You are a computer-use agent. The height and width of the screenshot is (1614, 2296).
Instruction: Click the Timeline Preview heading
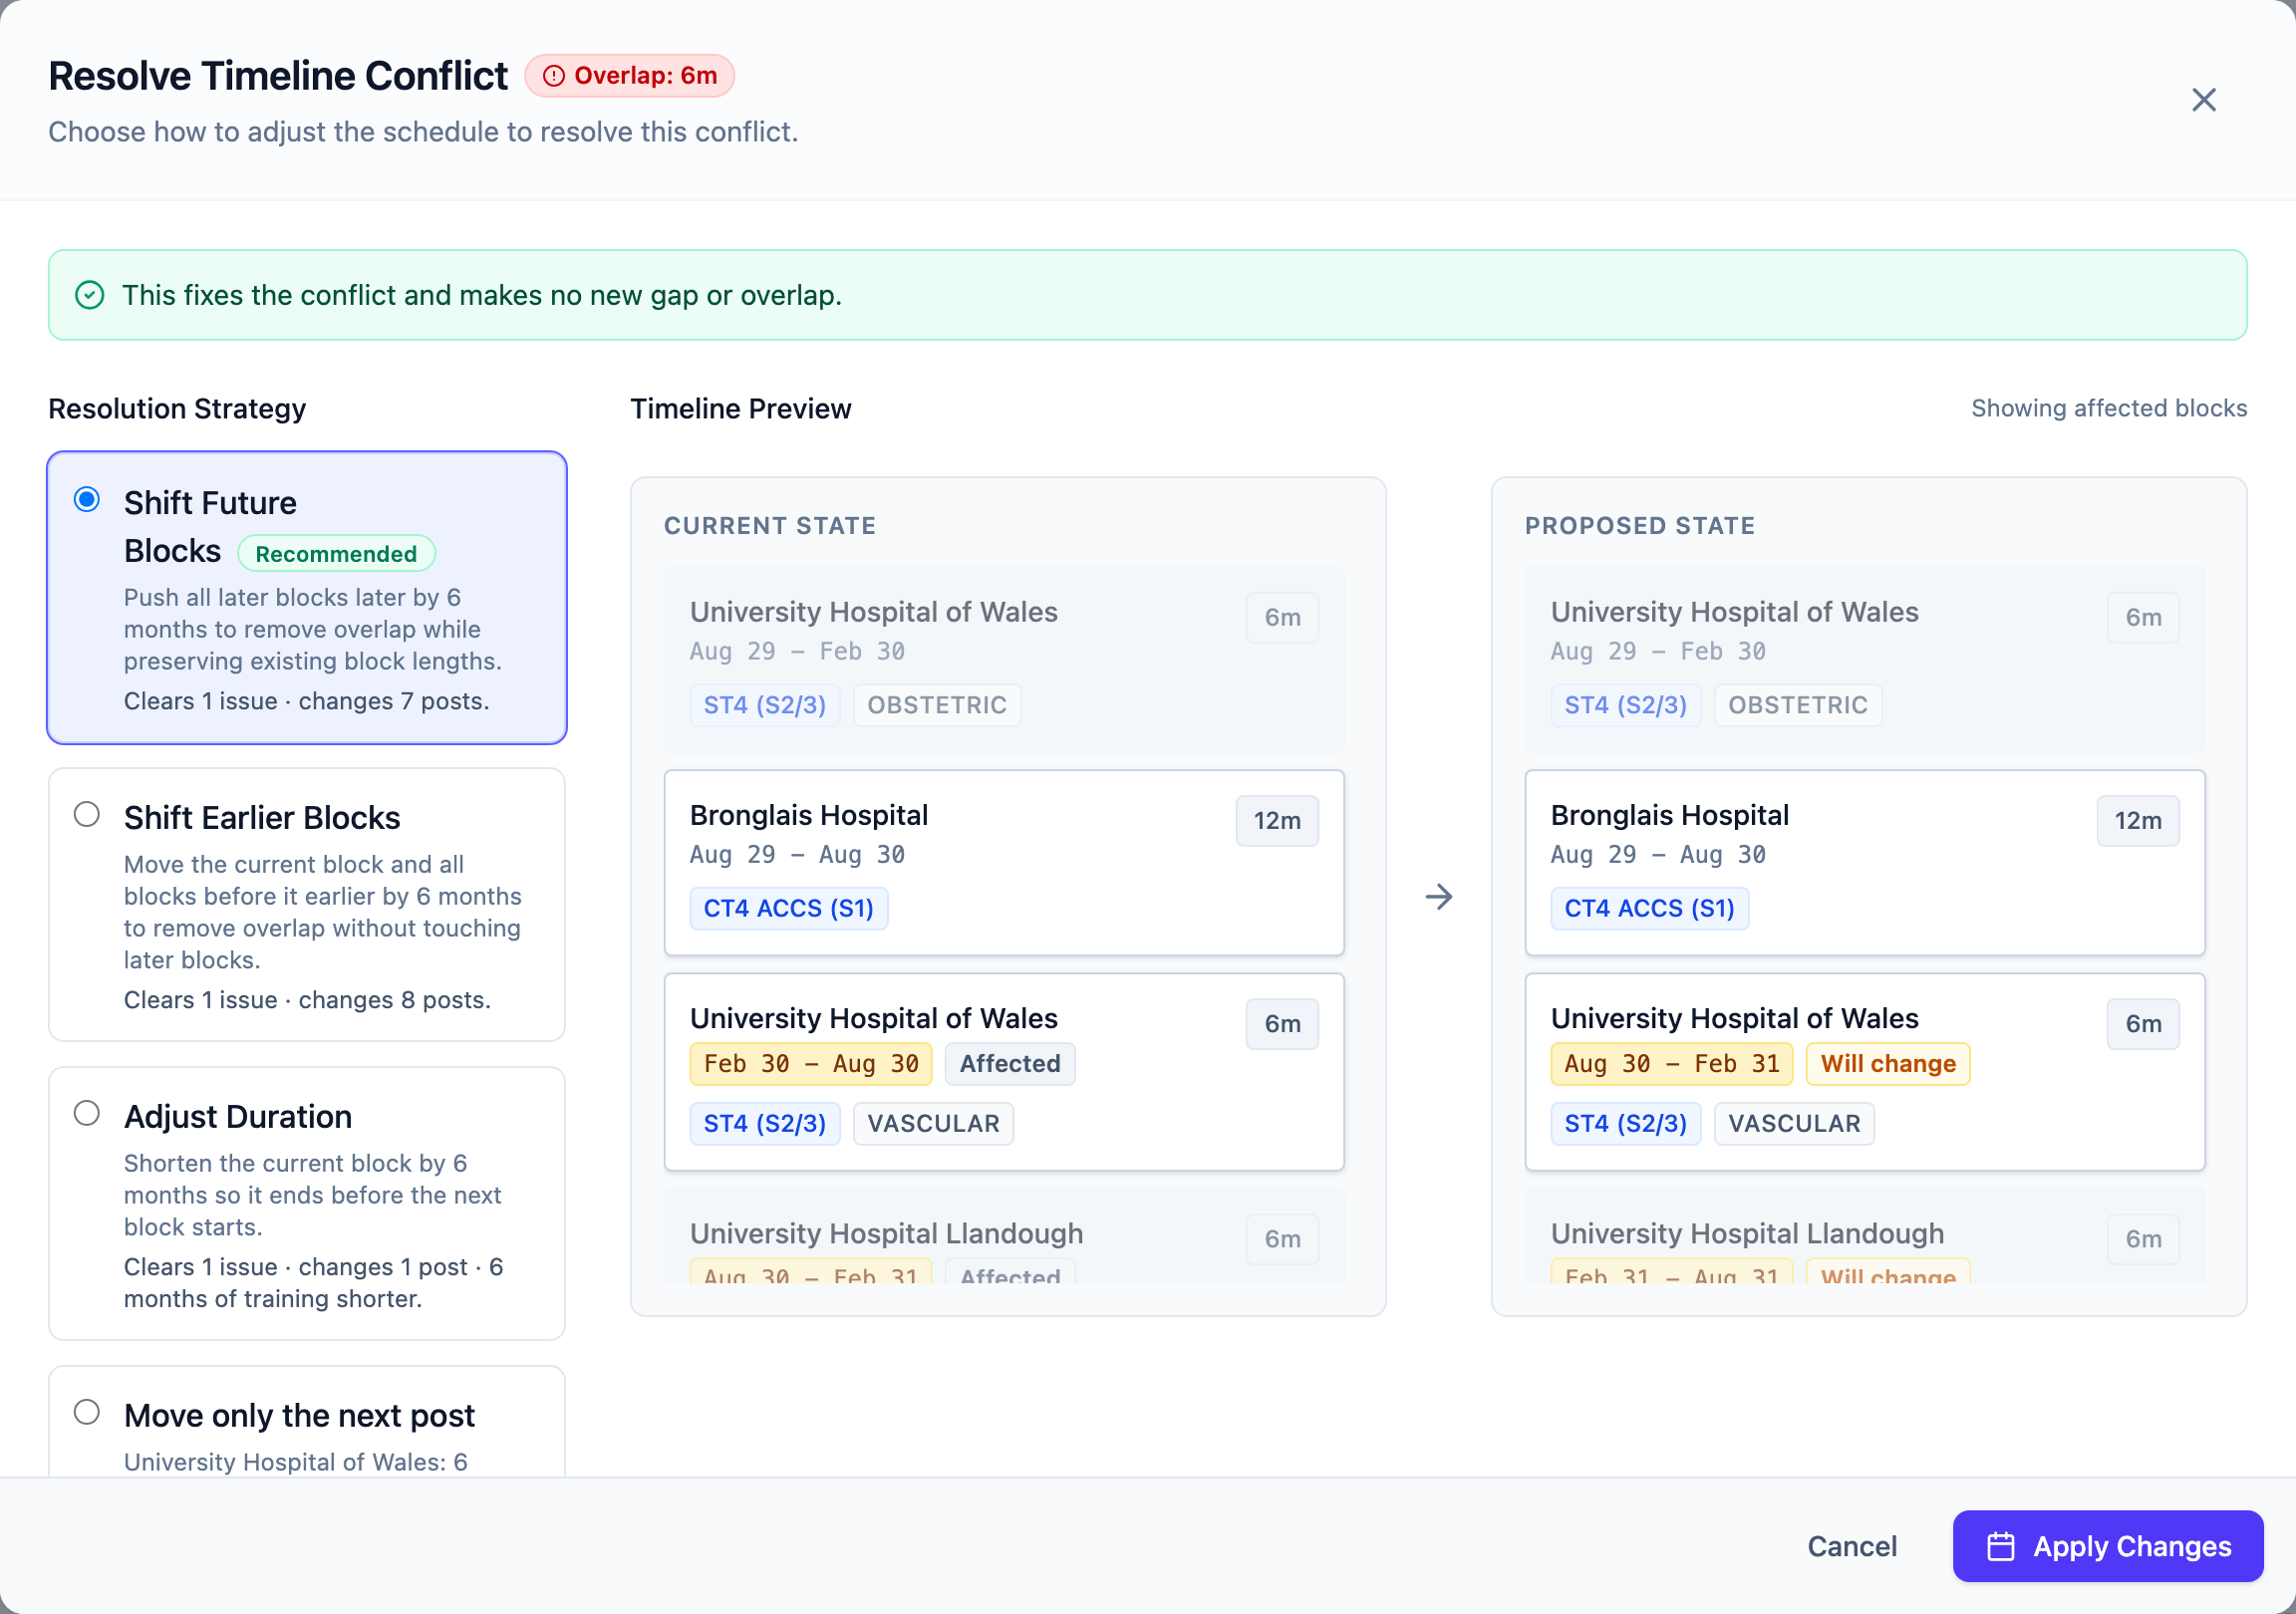(x=740, y=408)
